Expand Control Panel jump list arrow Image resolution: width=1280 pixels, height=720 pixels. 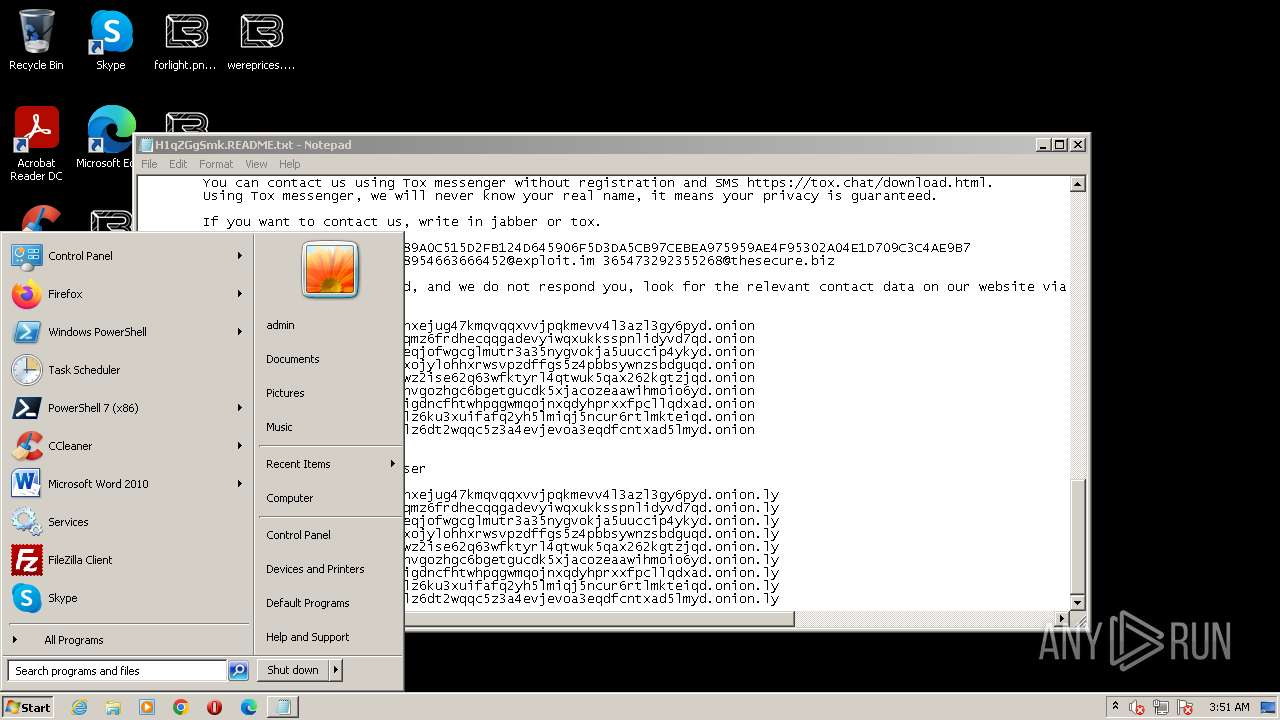point(240,256)
